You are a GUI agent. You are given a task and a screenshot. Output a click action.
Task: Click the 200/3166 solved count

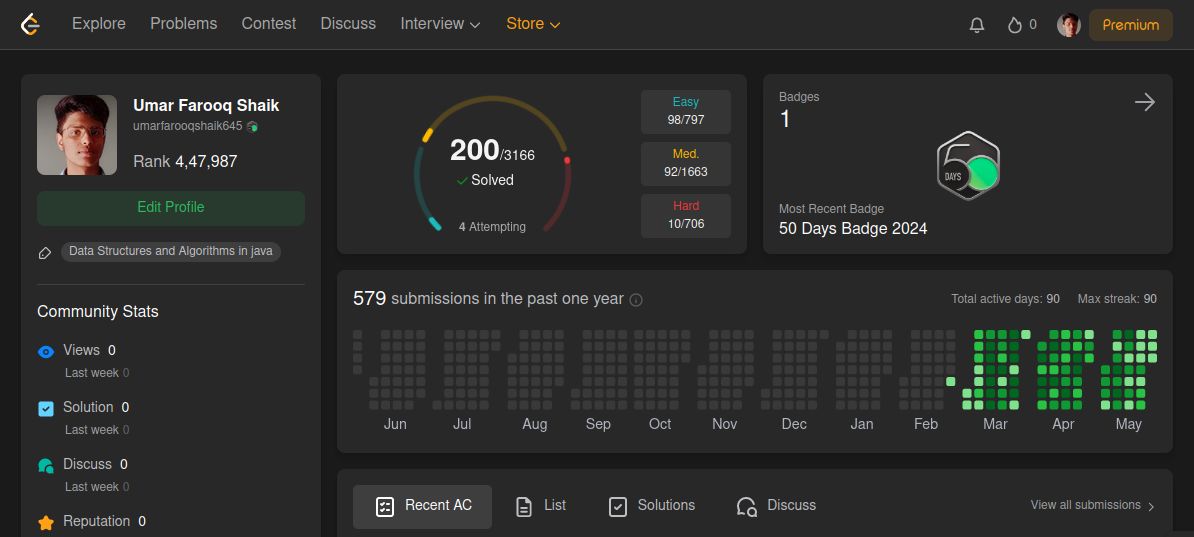(x=492, y=151)
